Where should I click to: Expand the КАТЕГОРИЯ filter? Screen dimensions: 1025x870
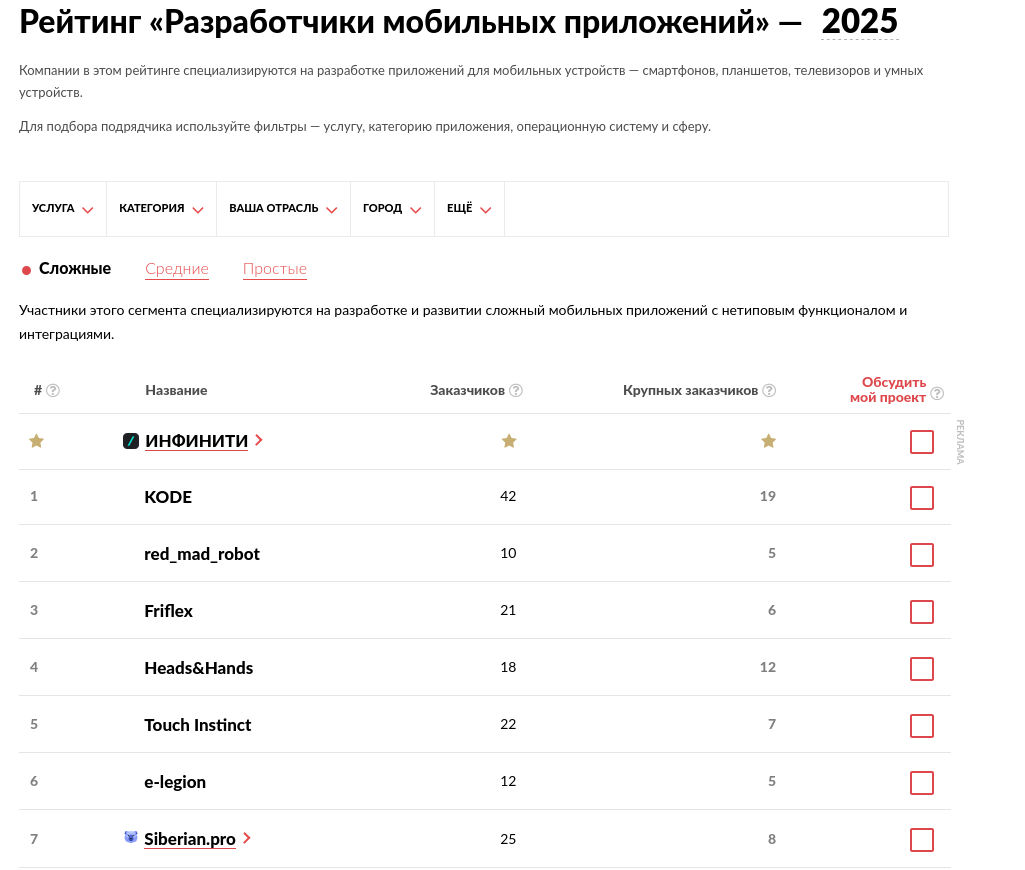[161, 209]
